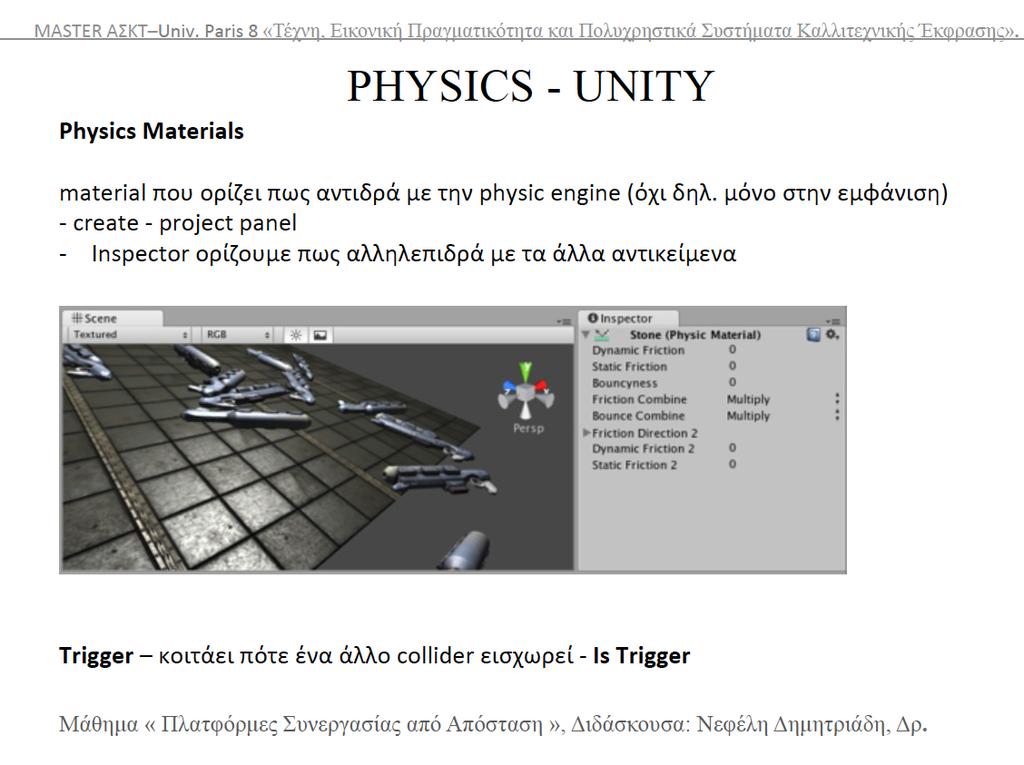Open the Friction Combine Multiply dropdown
The image size is (1024, 765).
(782, 399)
